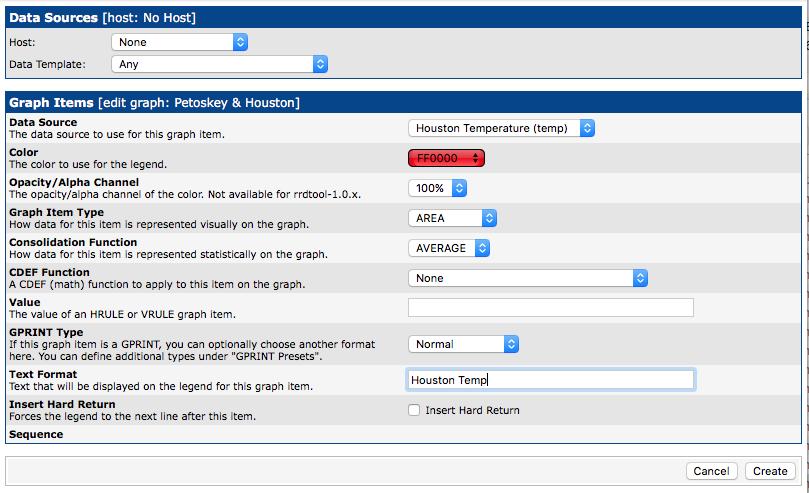Pick a color from the FF0000 swatch
Image resolution: width=809 pixels, height=493 pixels.
[x=446, y=158]
